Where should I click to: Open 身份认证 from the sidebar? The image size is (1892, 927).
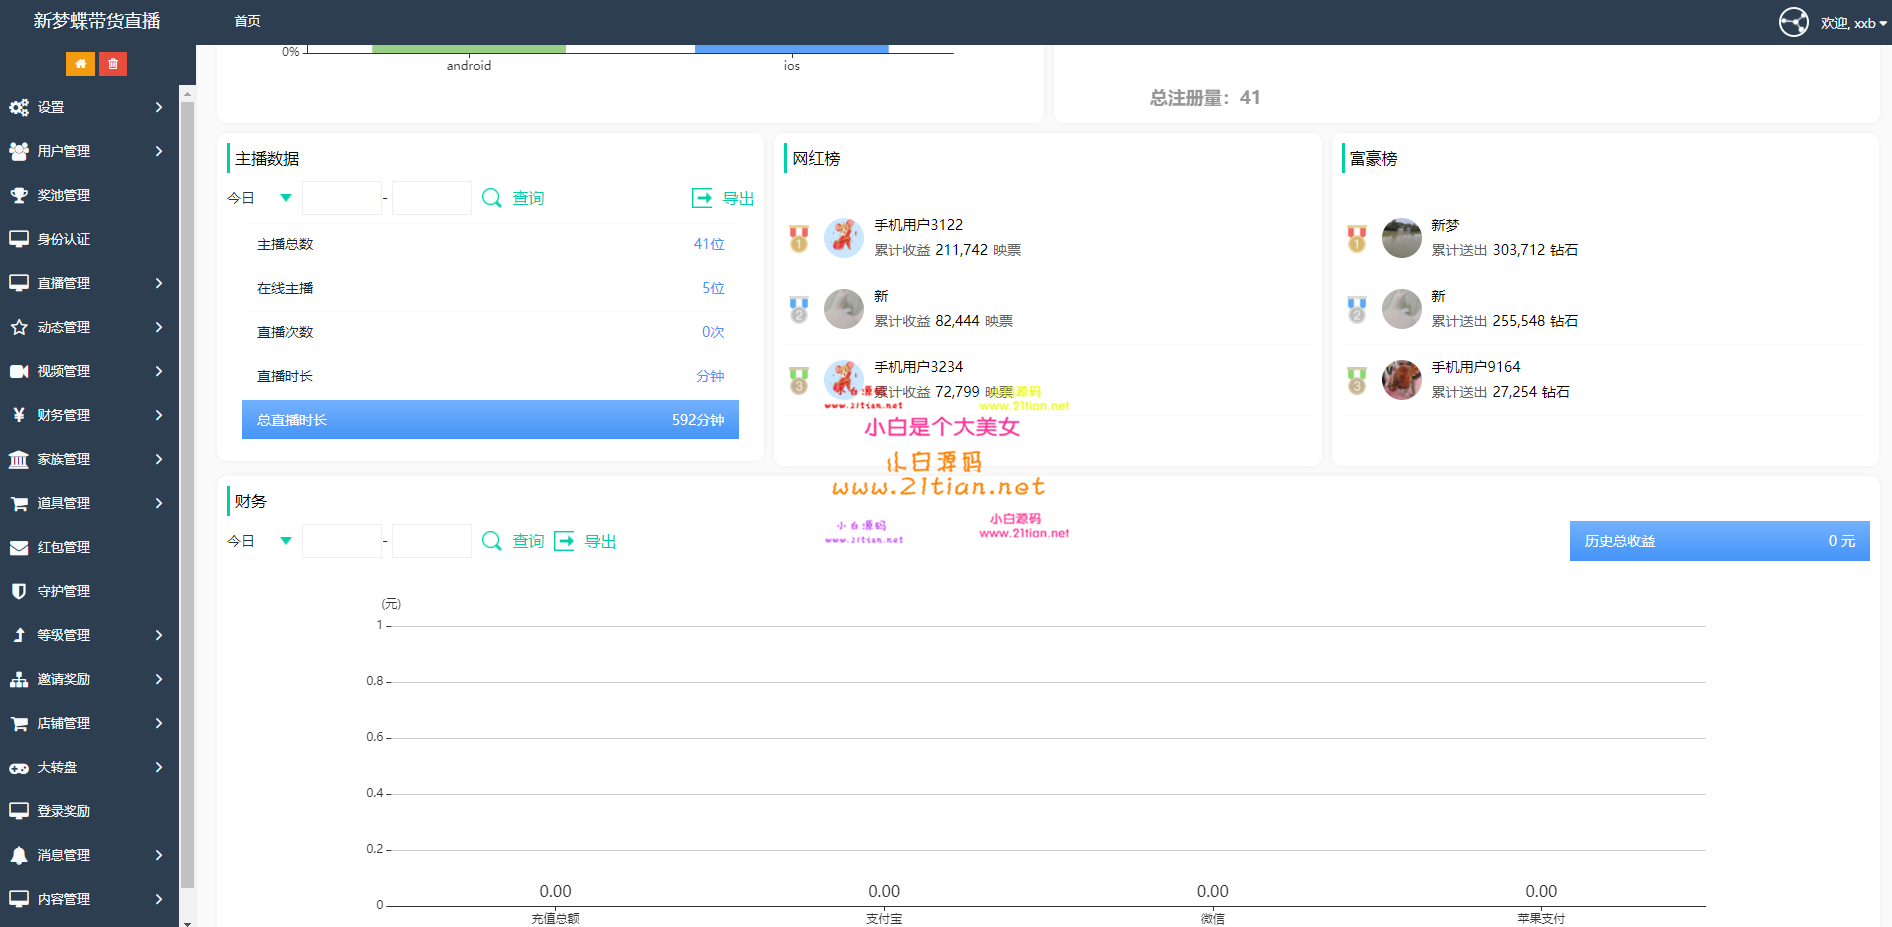(x=64, y=239)
